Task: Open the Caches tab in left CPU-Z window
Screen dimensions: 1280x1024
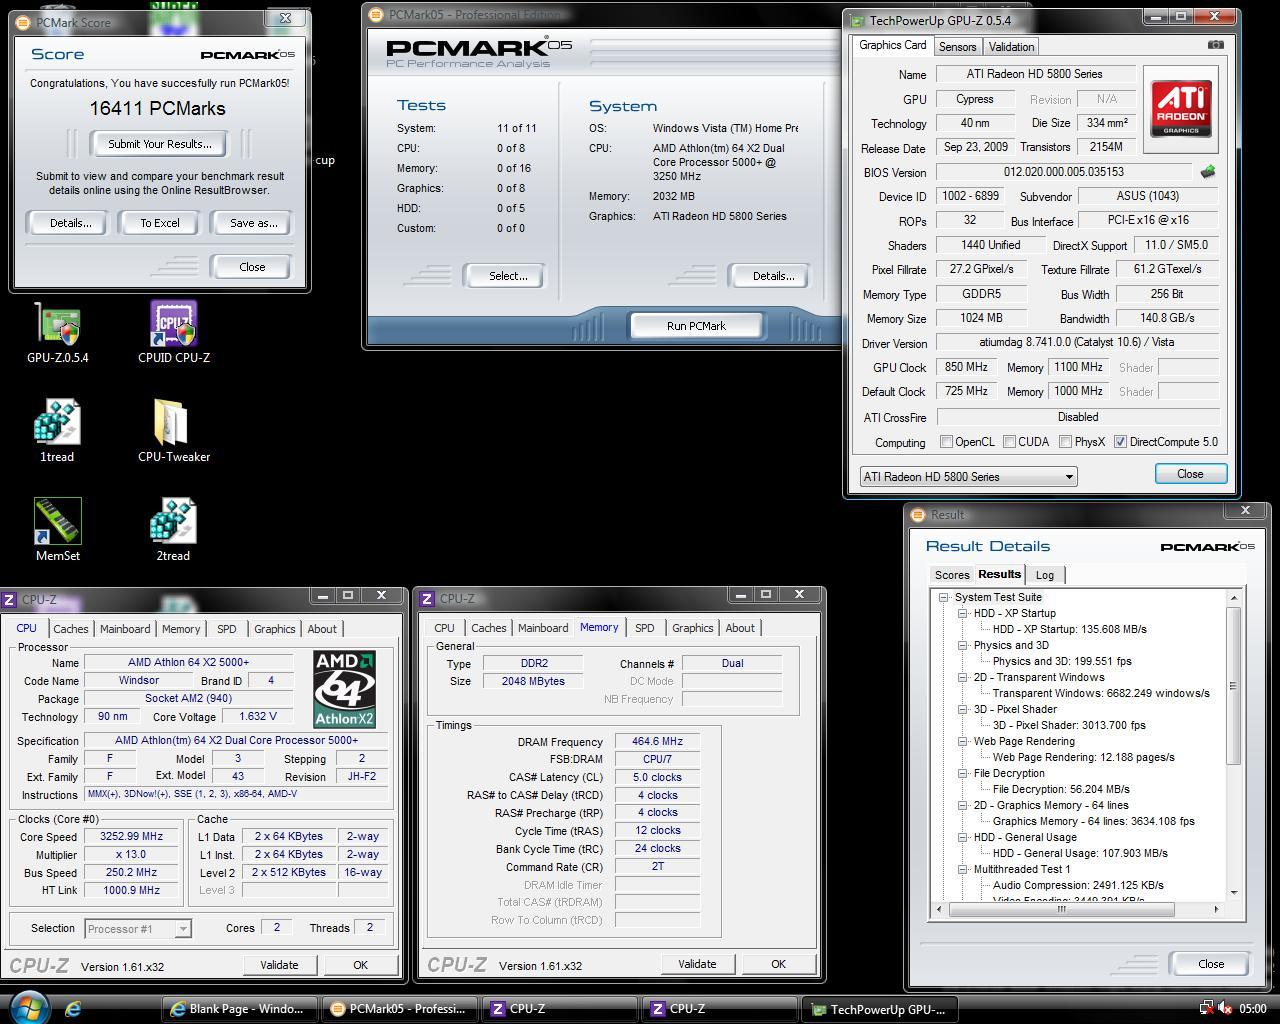Action: tap(70, 629)
